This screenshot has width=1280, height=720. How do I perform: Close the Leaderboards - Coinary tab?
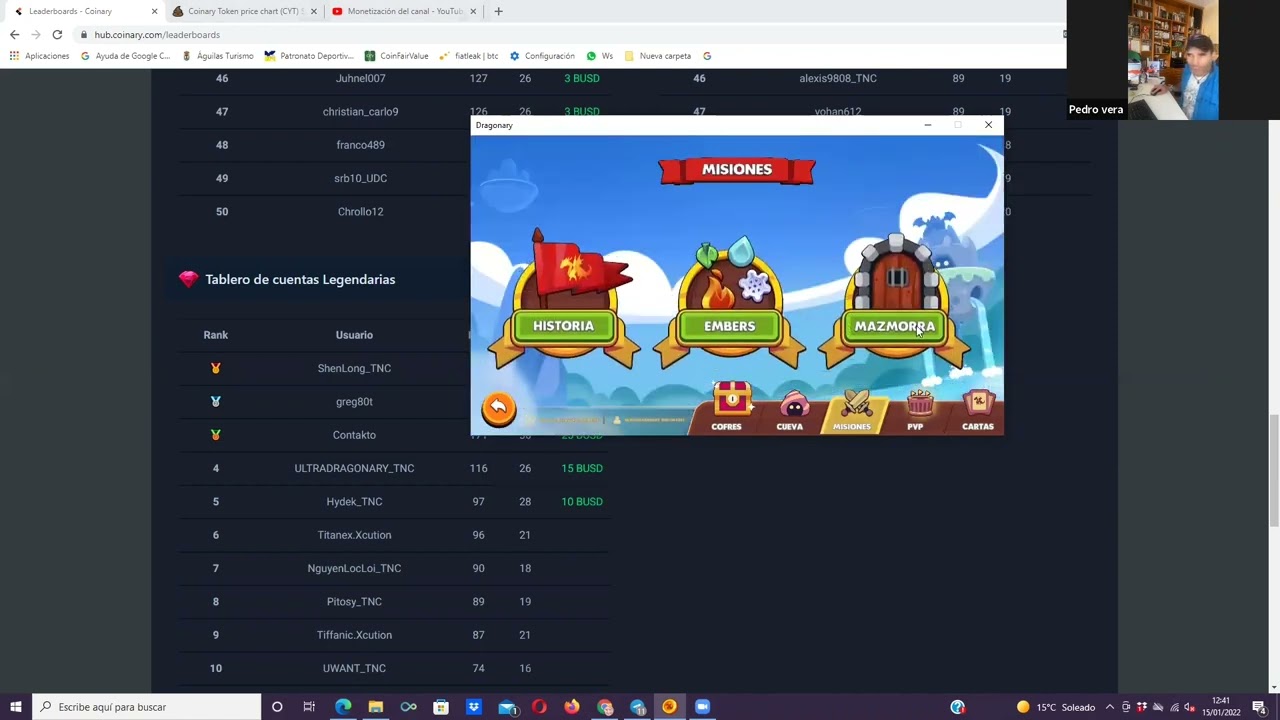click(x=154, y=11)
